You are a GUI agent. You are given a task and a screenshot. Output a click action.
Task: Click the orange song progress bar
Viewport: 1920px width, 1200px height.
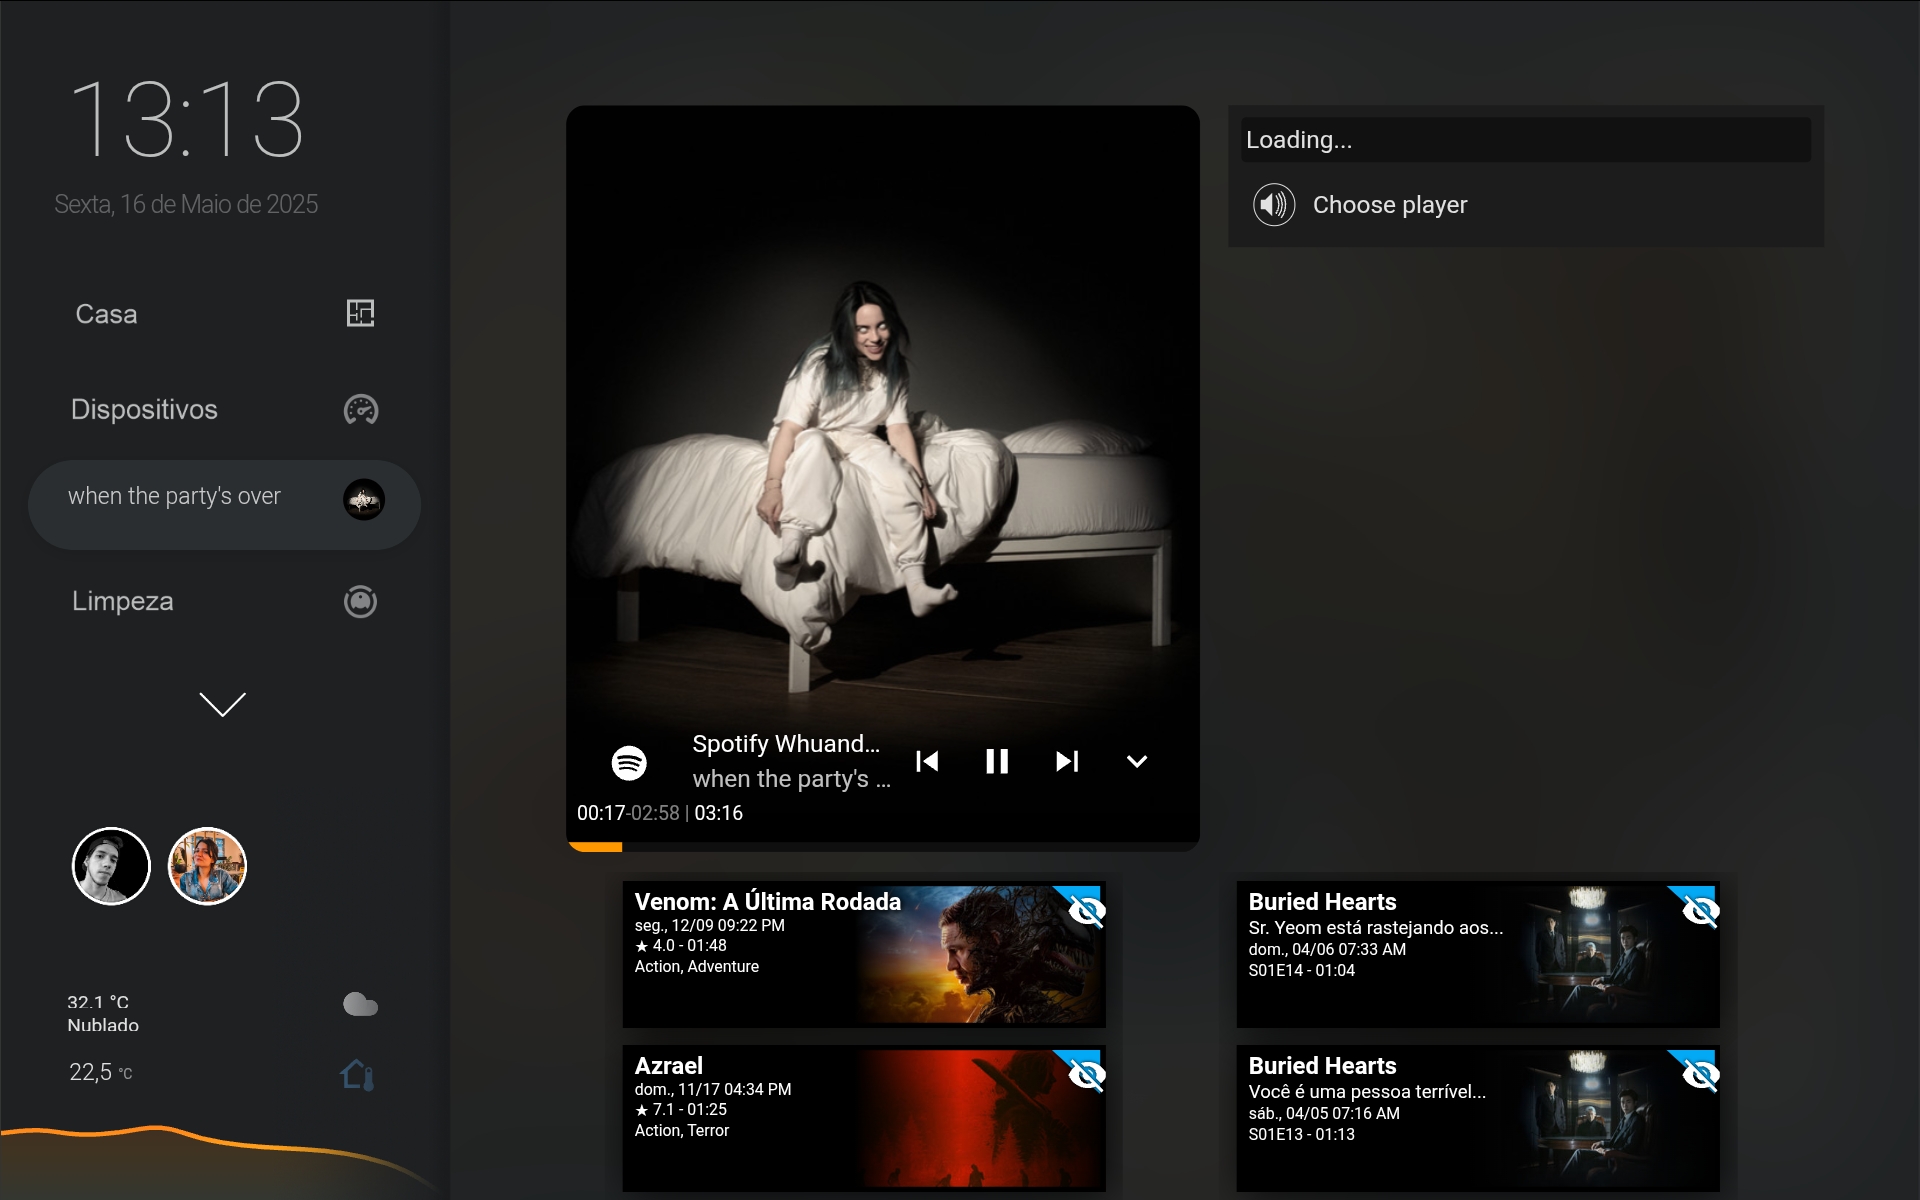[x=597, y=847]
